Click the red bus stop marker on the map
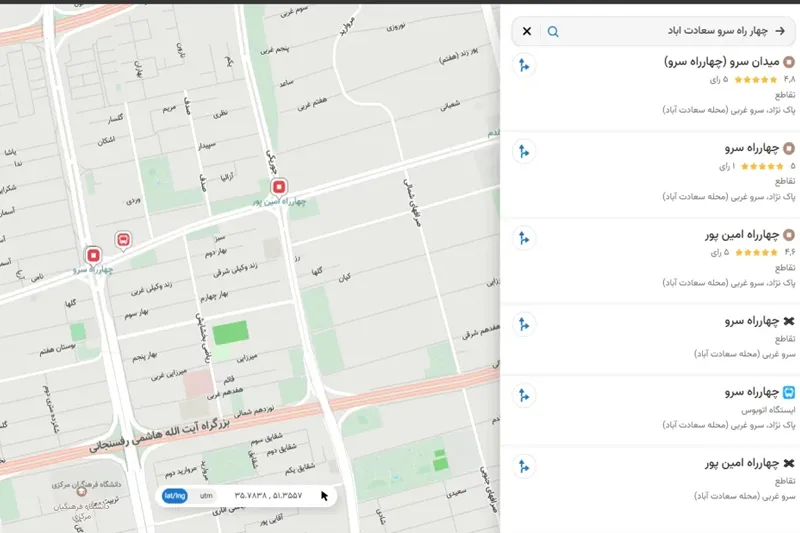800x533 pixels. (x=123, y=240)
